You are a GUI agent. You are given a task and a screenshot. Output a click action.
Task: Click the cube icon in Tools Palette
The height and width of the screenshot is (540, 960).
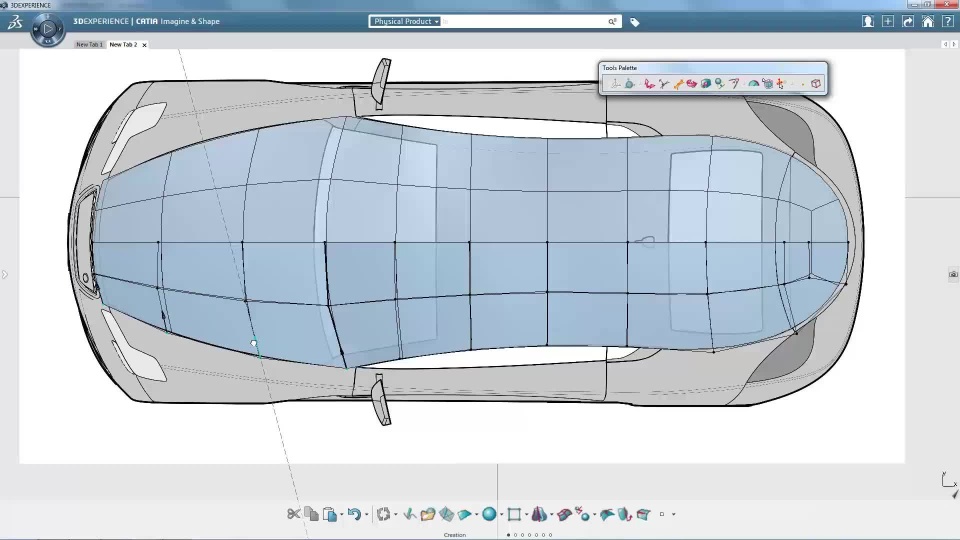click(816, 84)
